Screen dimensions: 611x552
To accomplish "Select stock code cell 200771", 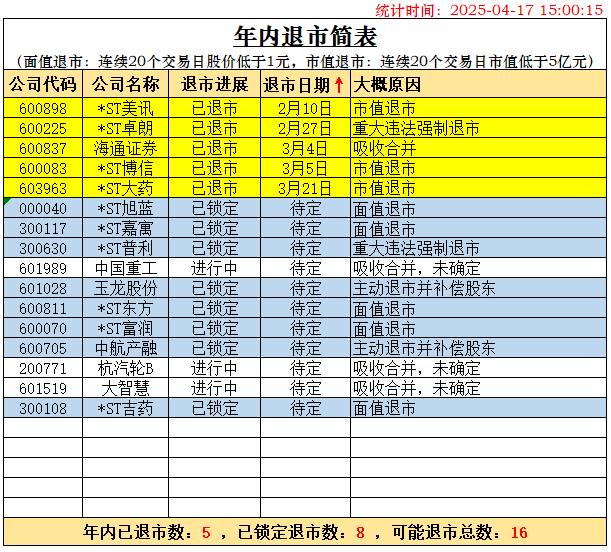I will click(43, 368).
